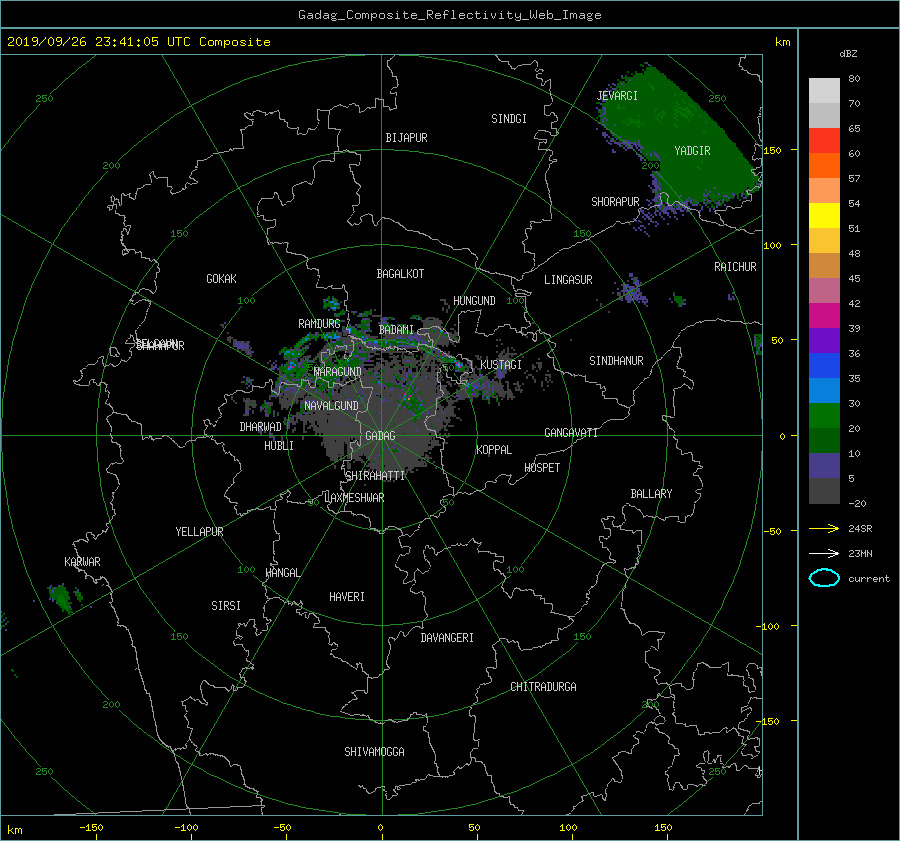The image size is (900, 841).
Task: Select the magenta 39-42 dBZ legend swatch
Action: pos(824,316)
